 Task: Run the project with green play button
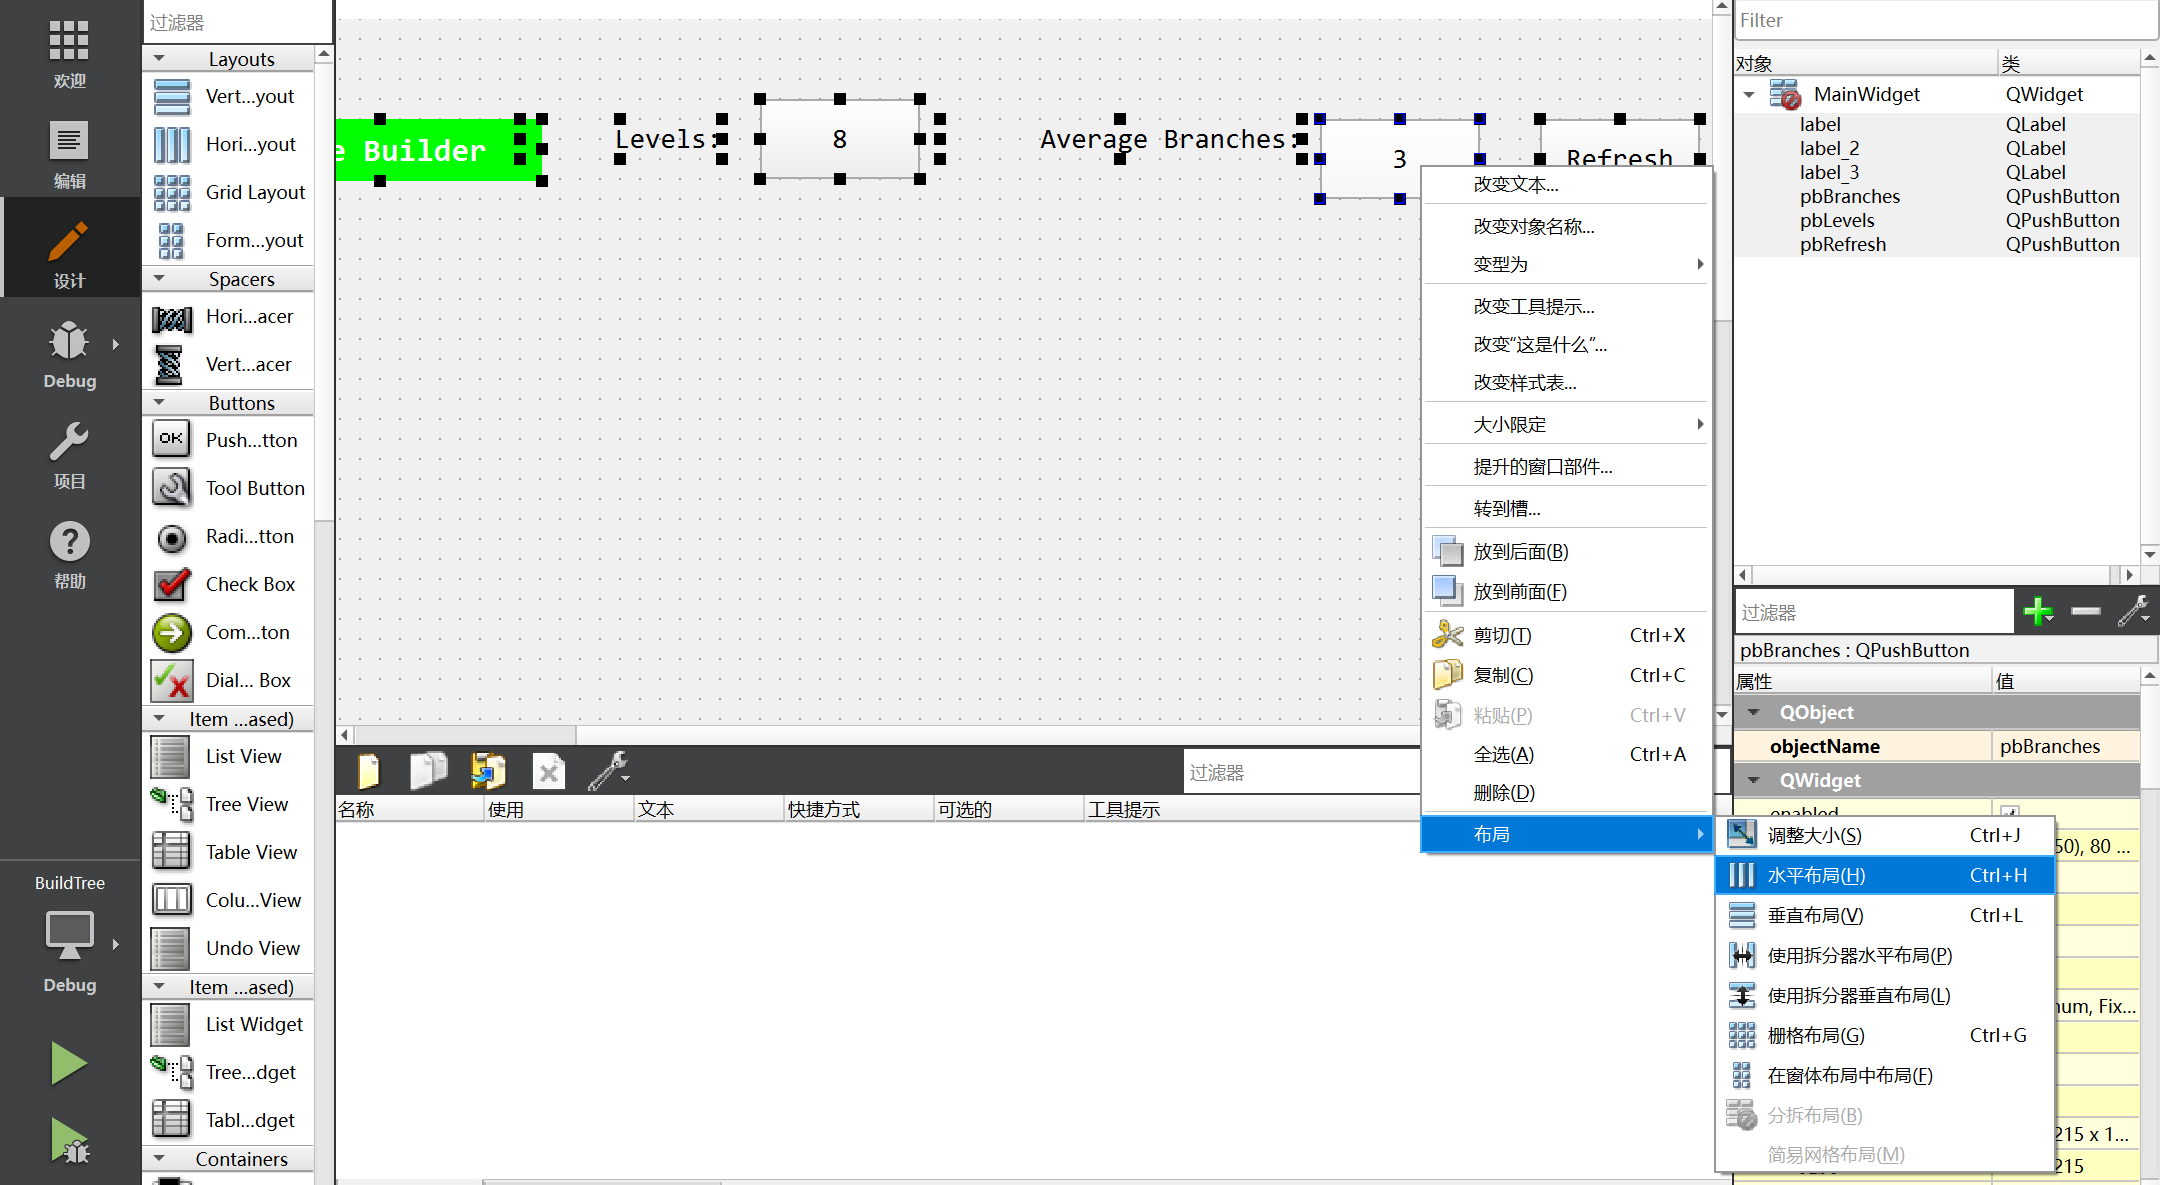pyautogui.click(x=69, y=1062)
